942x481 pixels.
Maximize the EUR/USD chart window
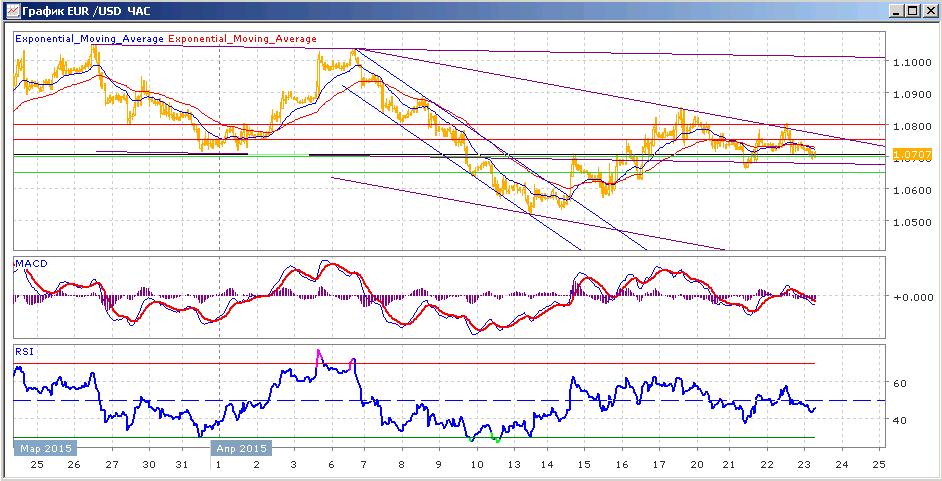[x=913, y=10]
